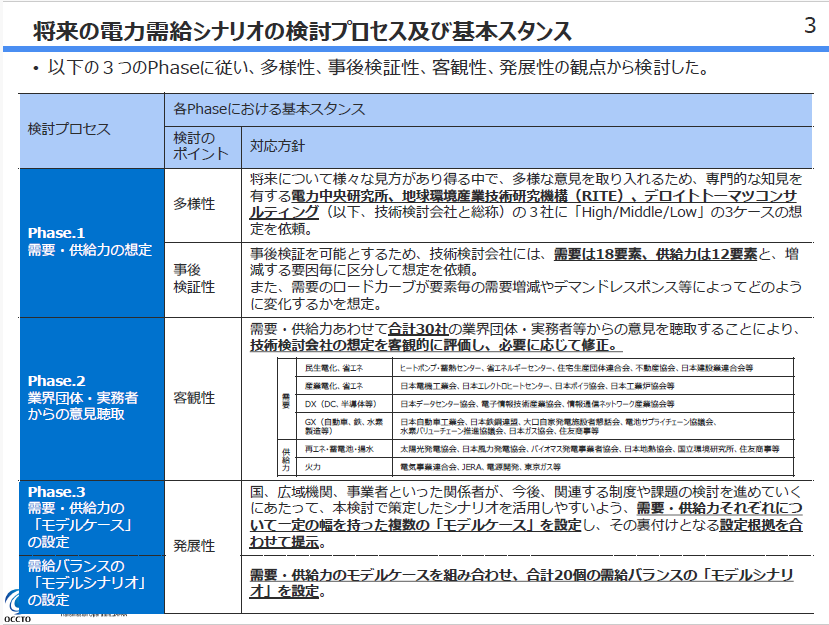Click the Phase.3 「モデルケース」の設定 cell
The width and height of the screenshot is (829, 625).
(92, 518)
